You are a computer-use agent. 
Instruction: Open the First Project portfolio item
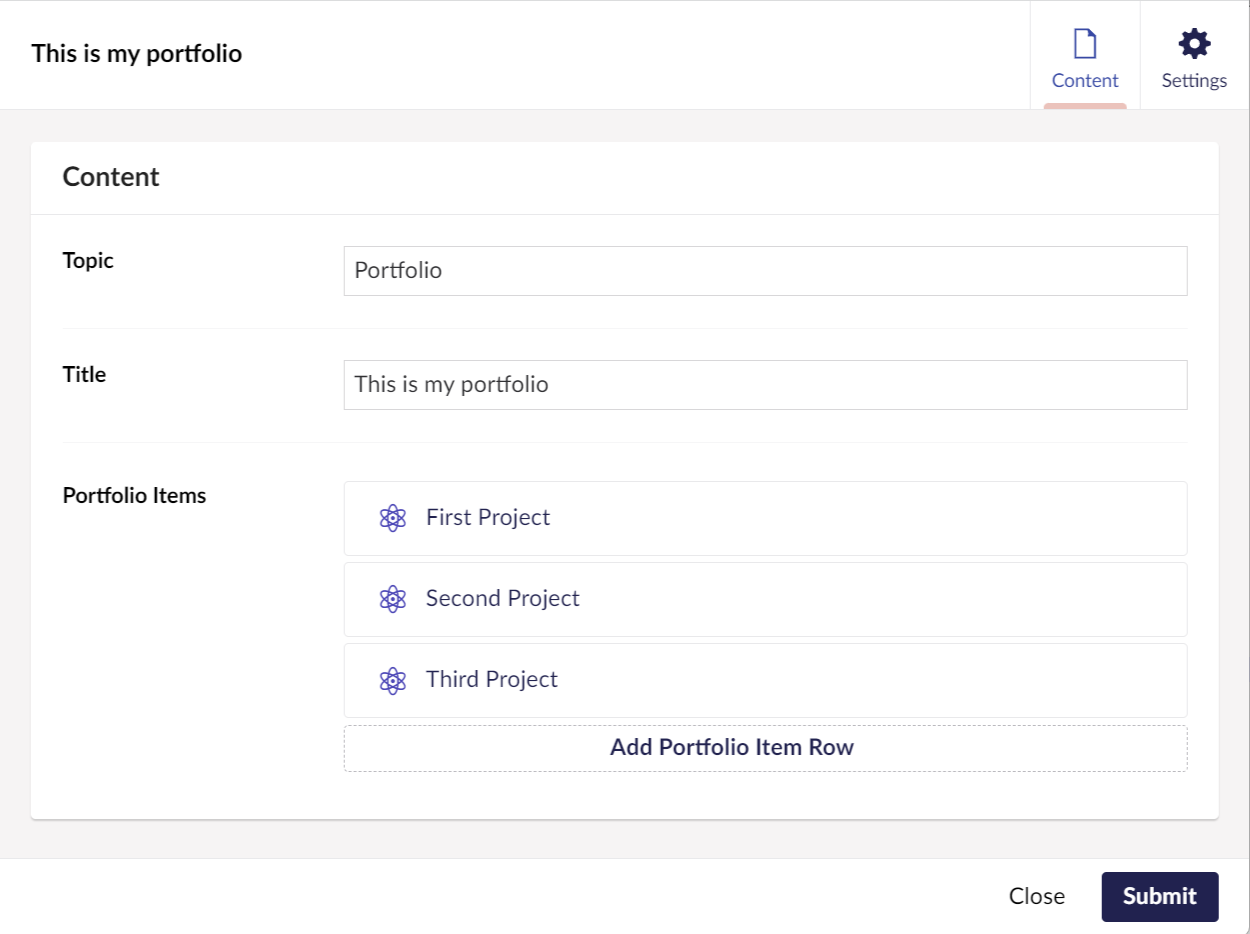pyautogui.click(x=765, y=518)
